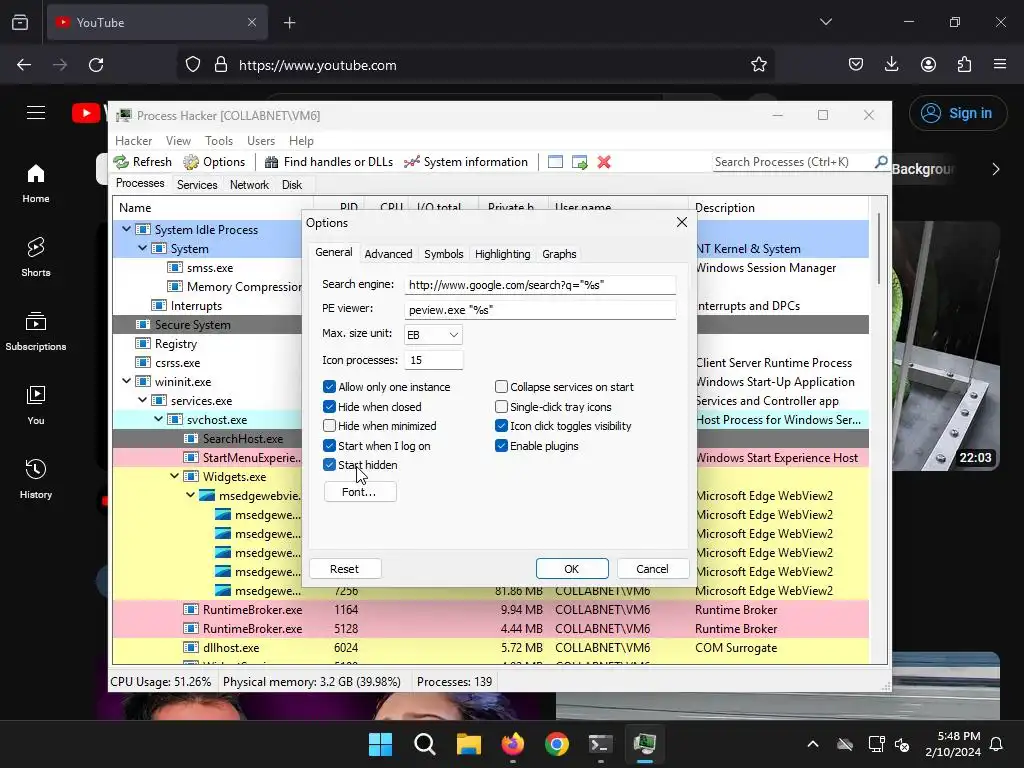Click the Save to Pocket icon

click(856, 64)
